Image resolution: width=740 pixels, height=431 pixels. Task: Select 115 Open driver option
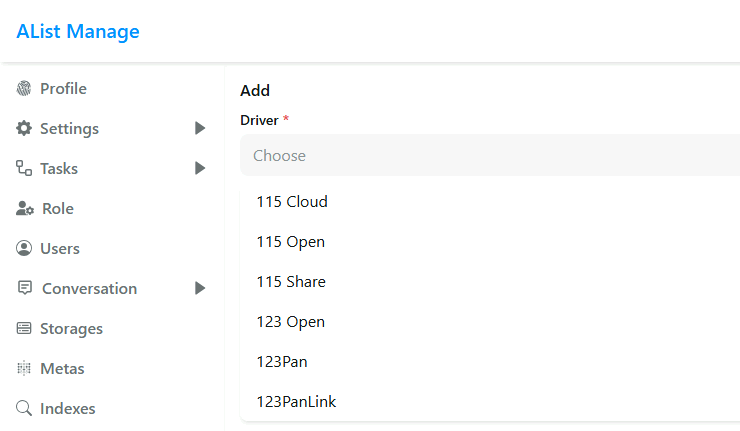290,242
